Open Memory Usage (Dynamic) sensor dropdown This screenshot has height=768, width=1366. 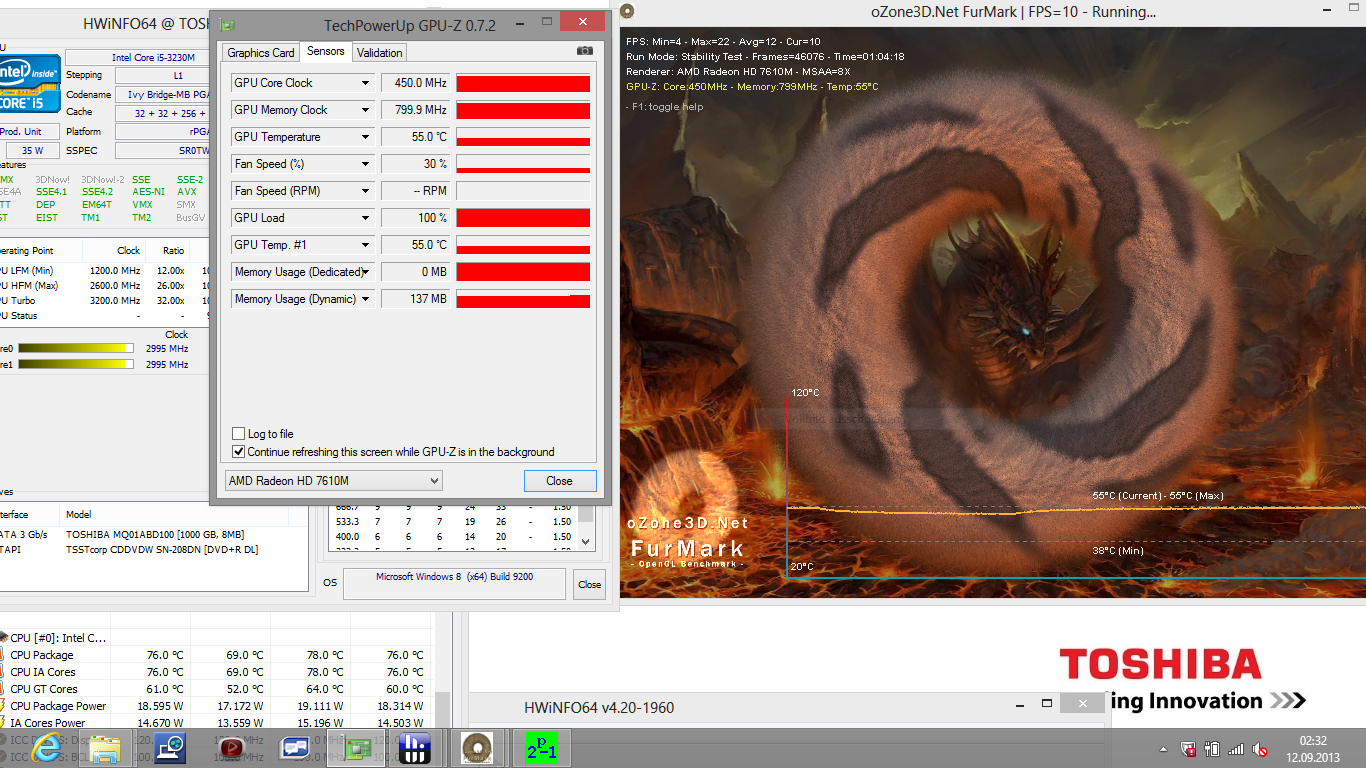click(365, 299)
